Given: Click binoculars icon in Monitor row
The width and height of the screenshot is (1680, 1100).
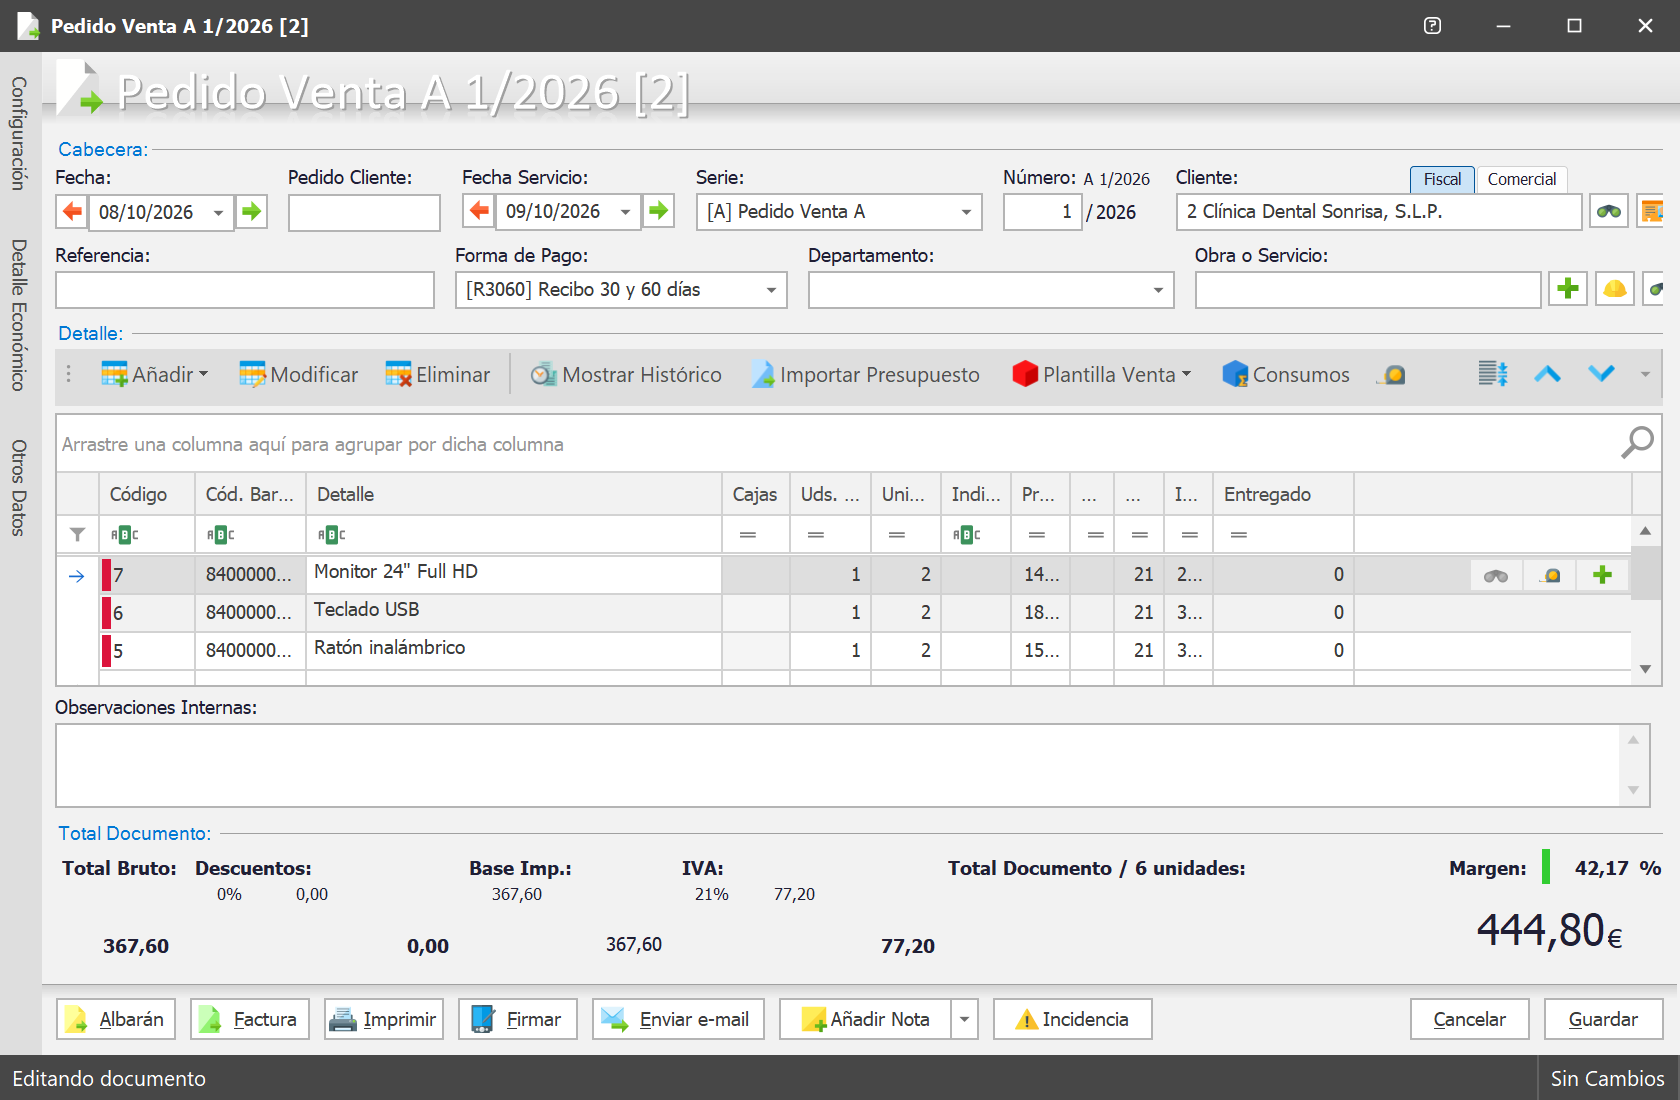Looking at the screenshot, I should (x=1496, y=575).
